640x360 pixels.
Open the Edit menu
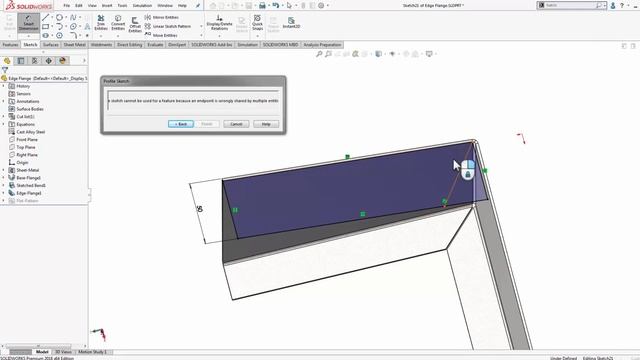79,6
